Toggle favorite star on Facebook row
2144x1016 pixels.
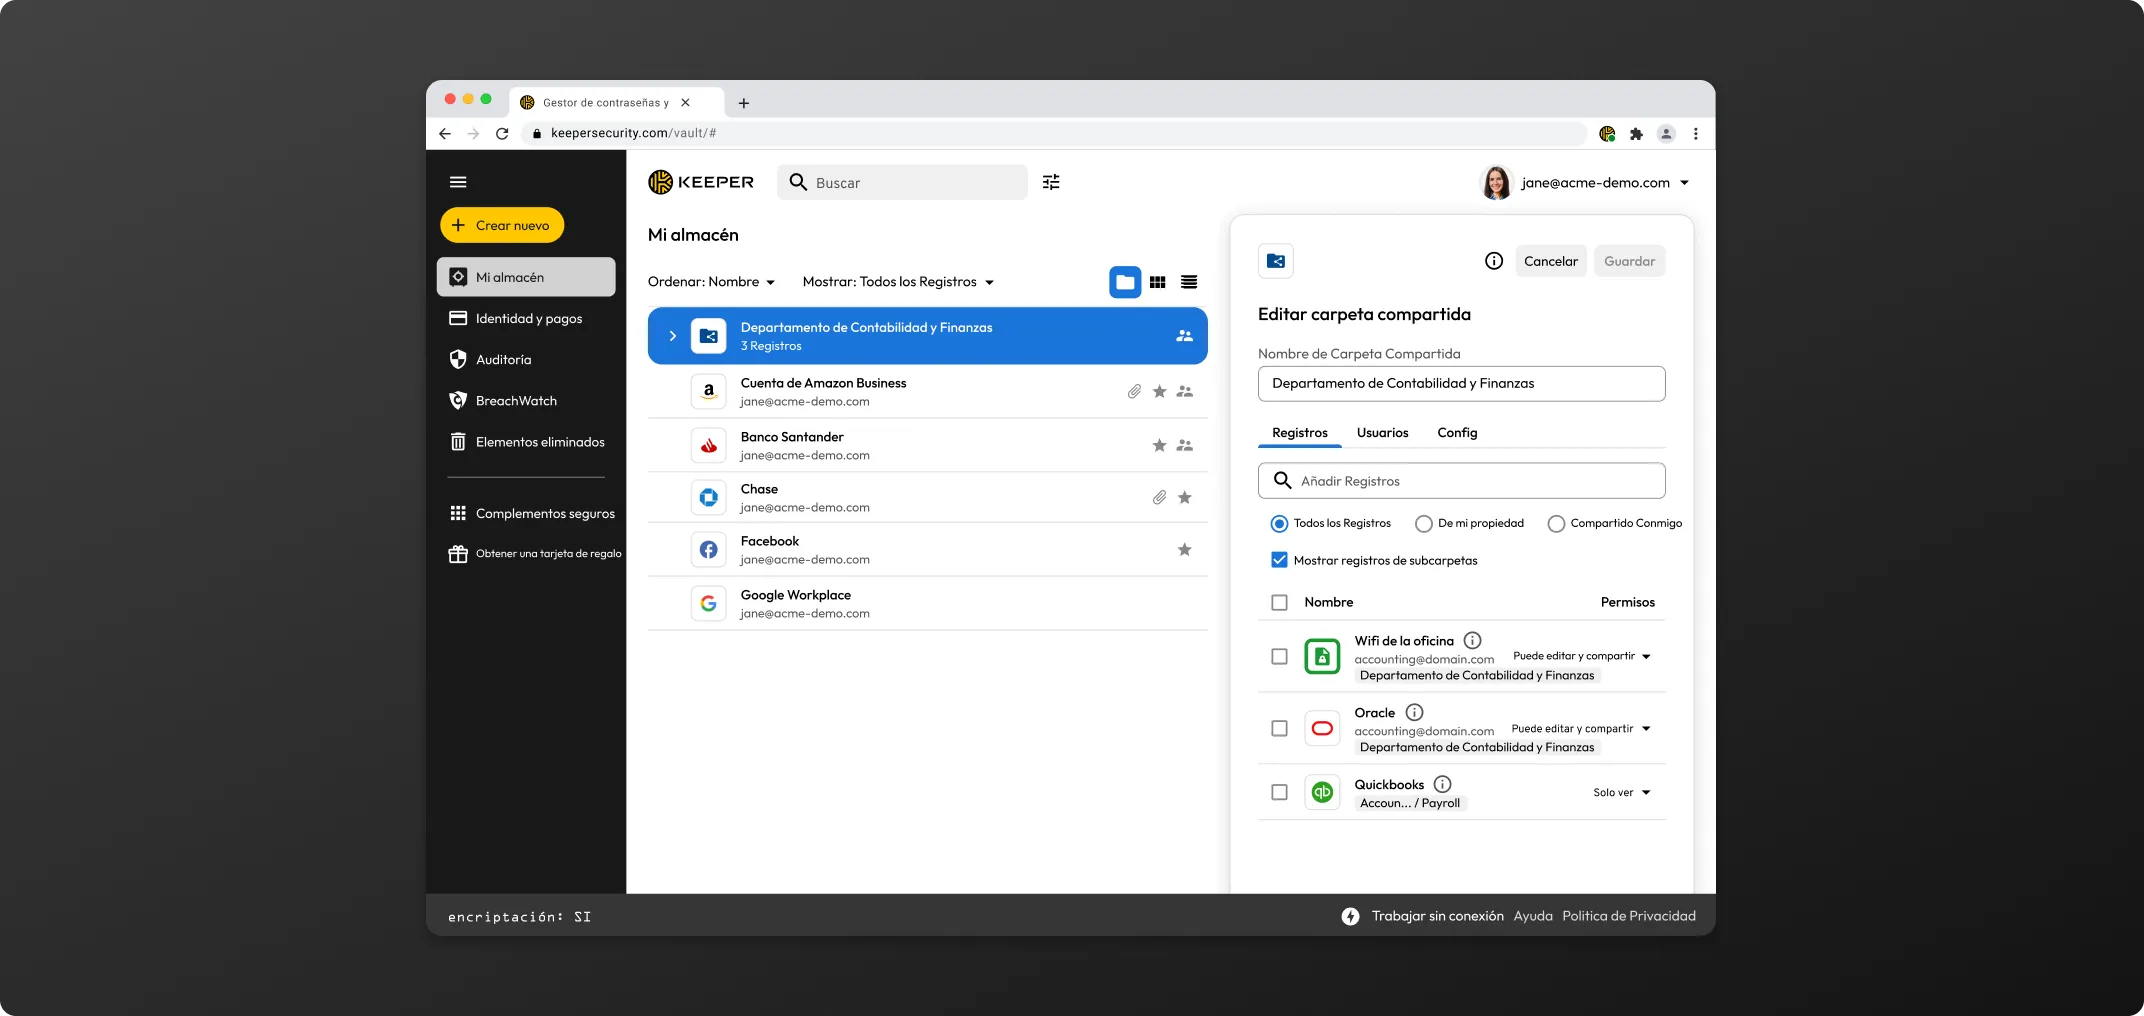(1185, 550)
